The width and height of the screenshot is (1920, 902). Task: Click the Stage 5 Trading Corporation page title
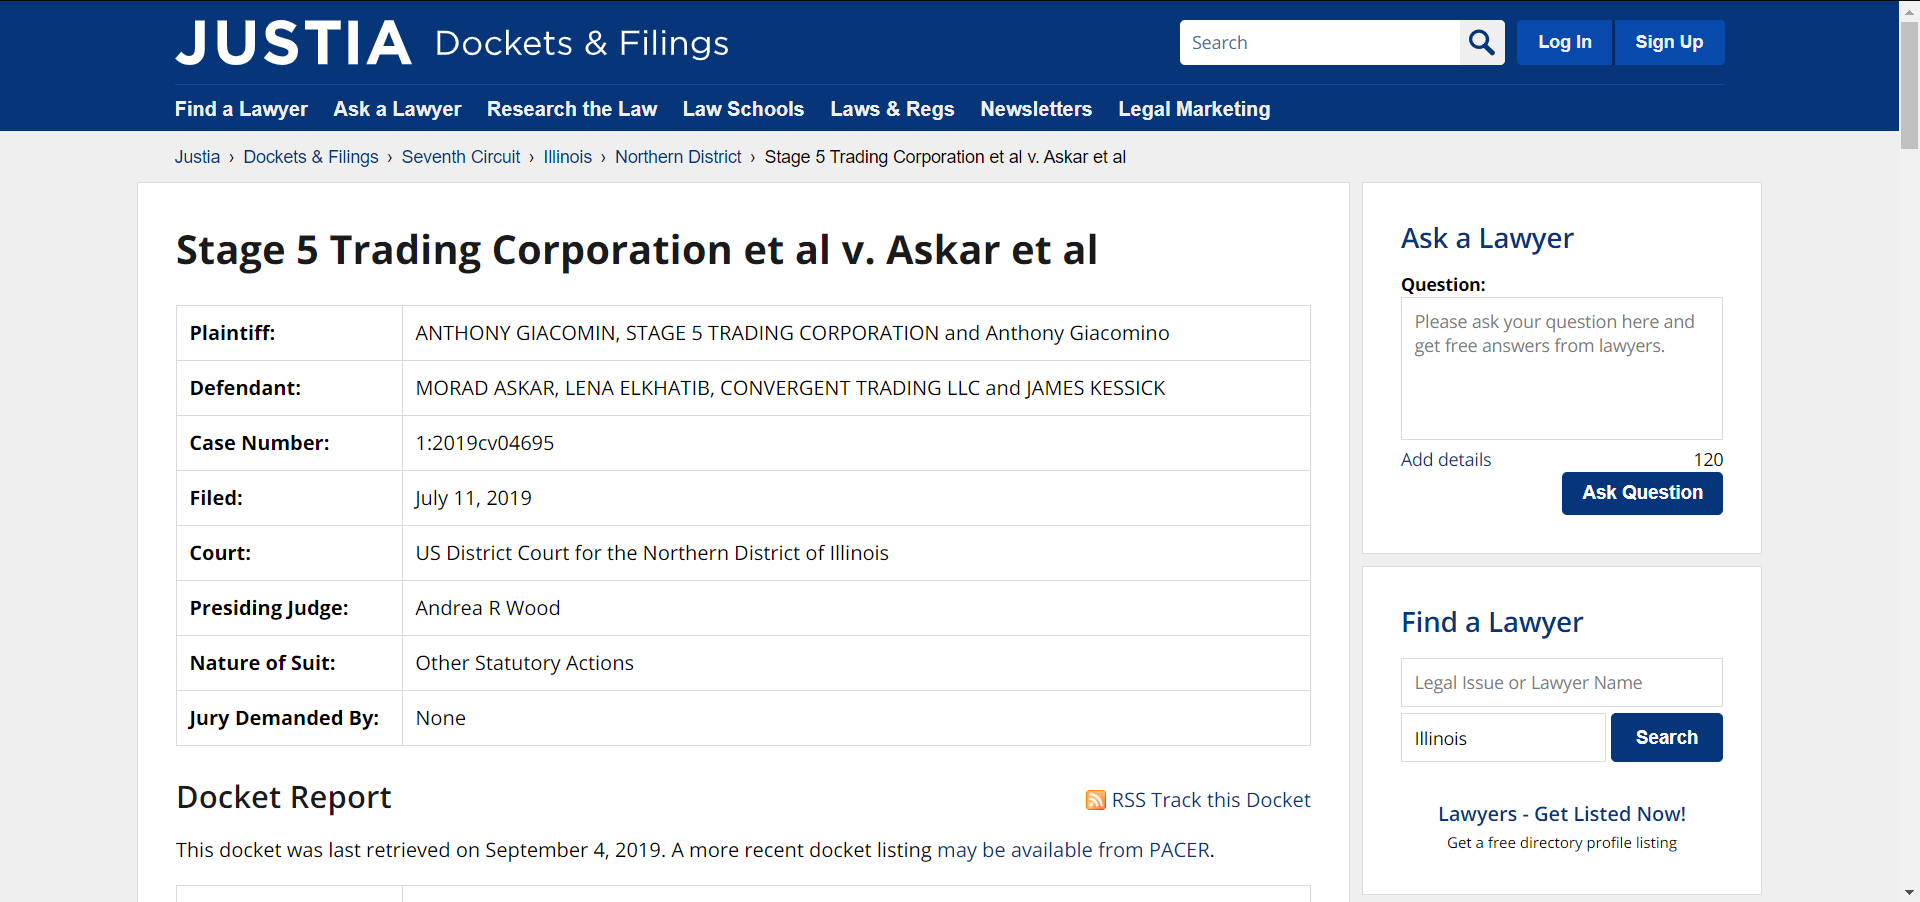[x=637, y=250]
